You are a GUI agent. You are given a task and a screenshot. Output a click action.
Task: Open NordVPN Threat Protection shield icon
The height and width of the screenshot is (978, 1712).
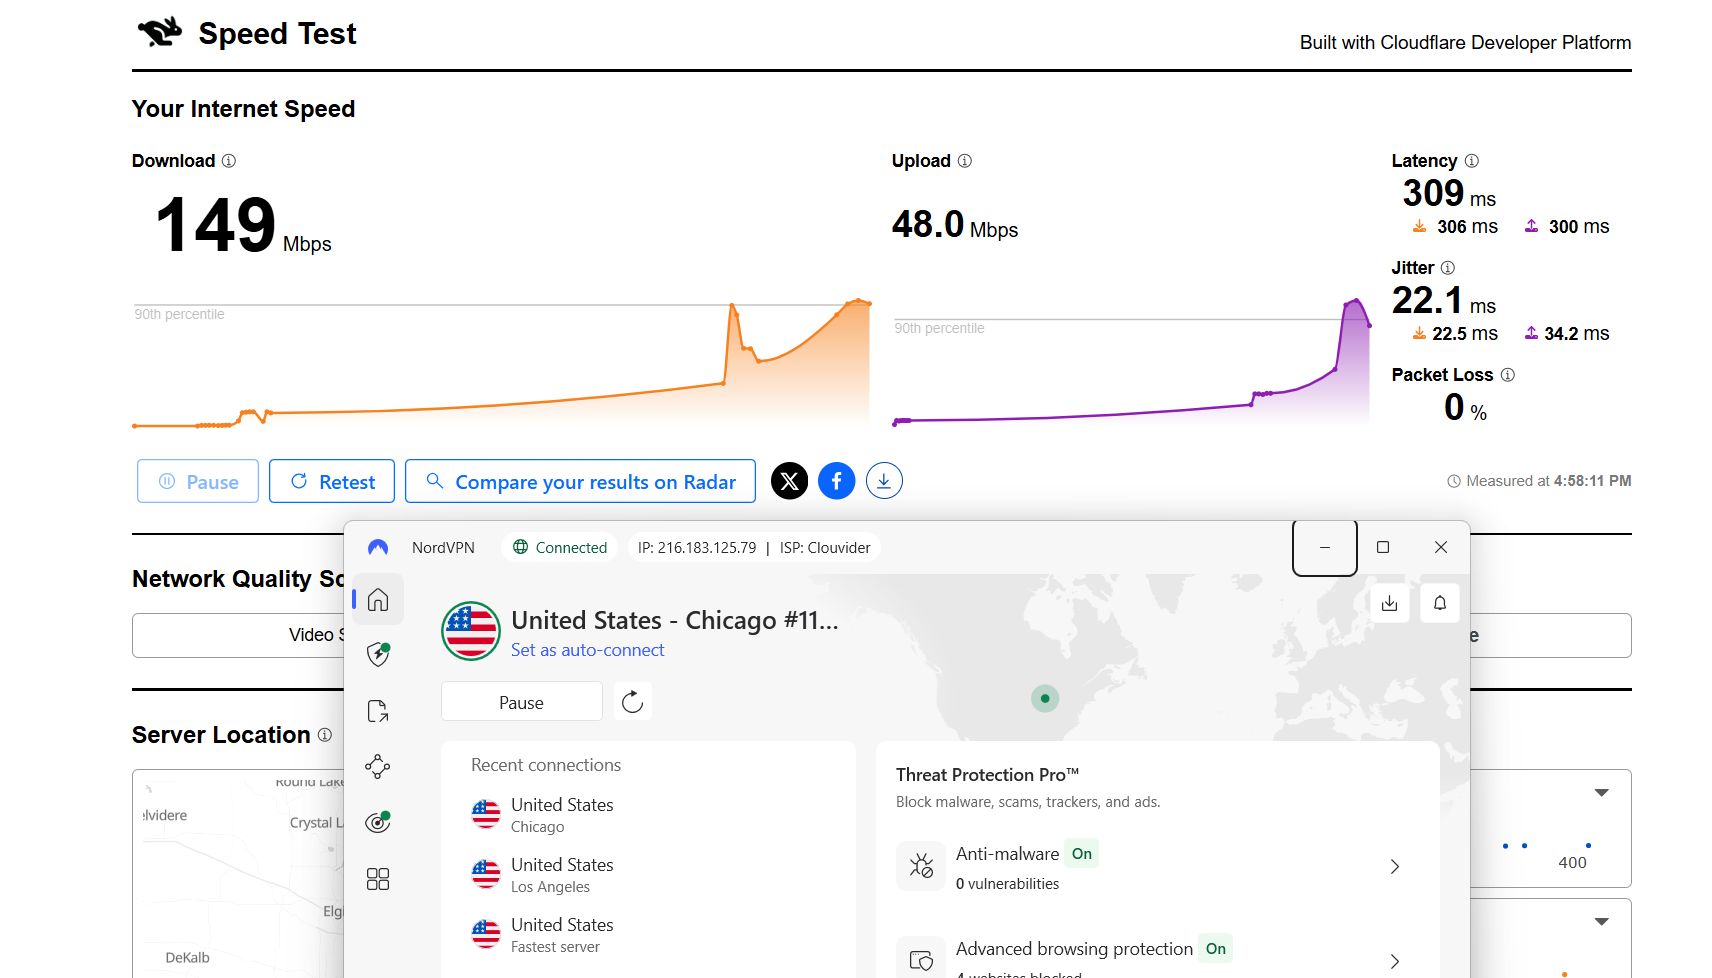(378, 654)
